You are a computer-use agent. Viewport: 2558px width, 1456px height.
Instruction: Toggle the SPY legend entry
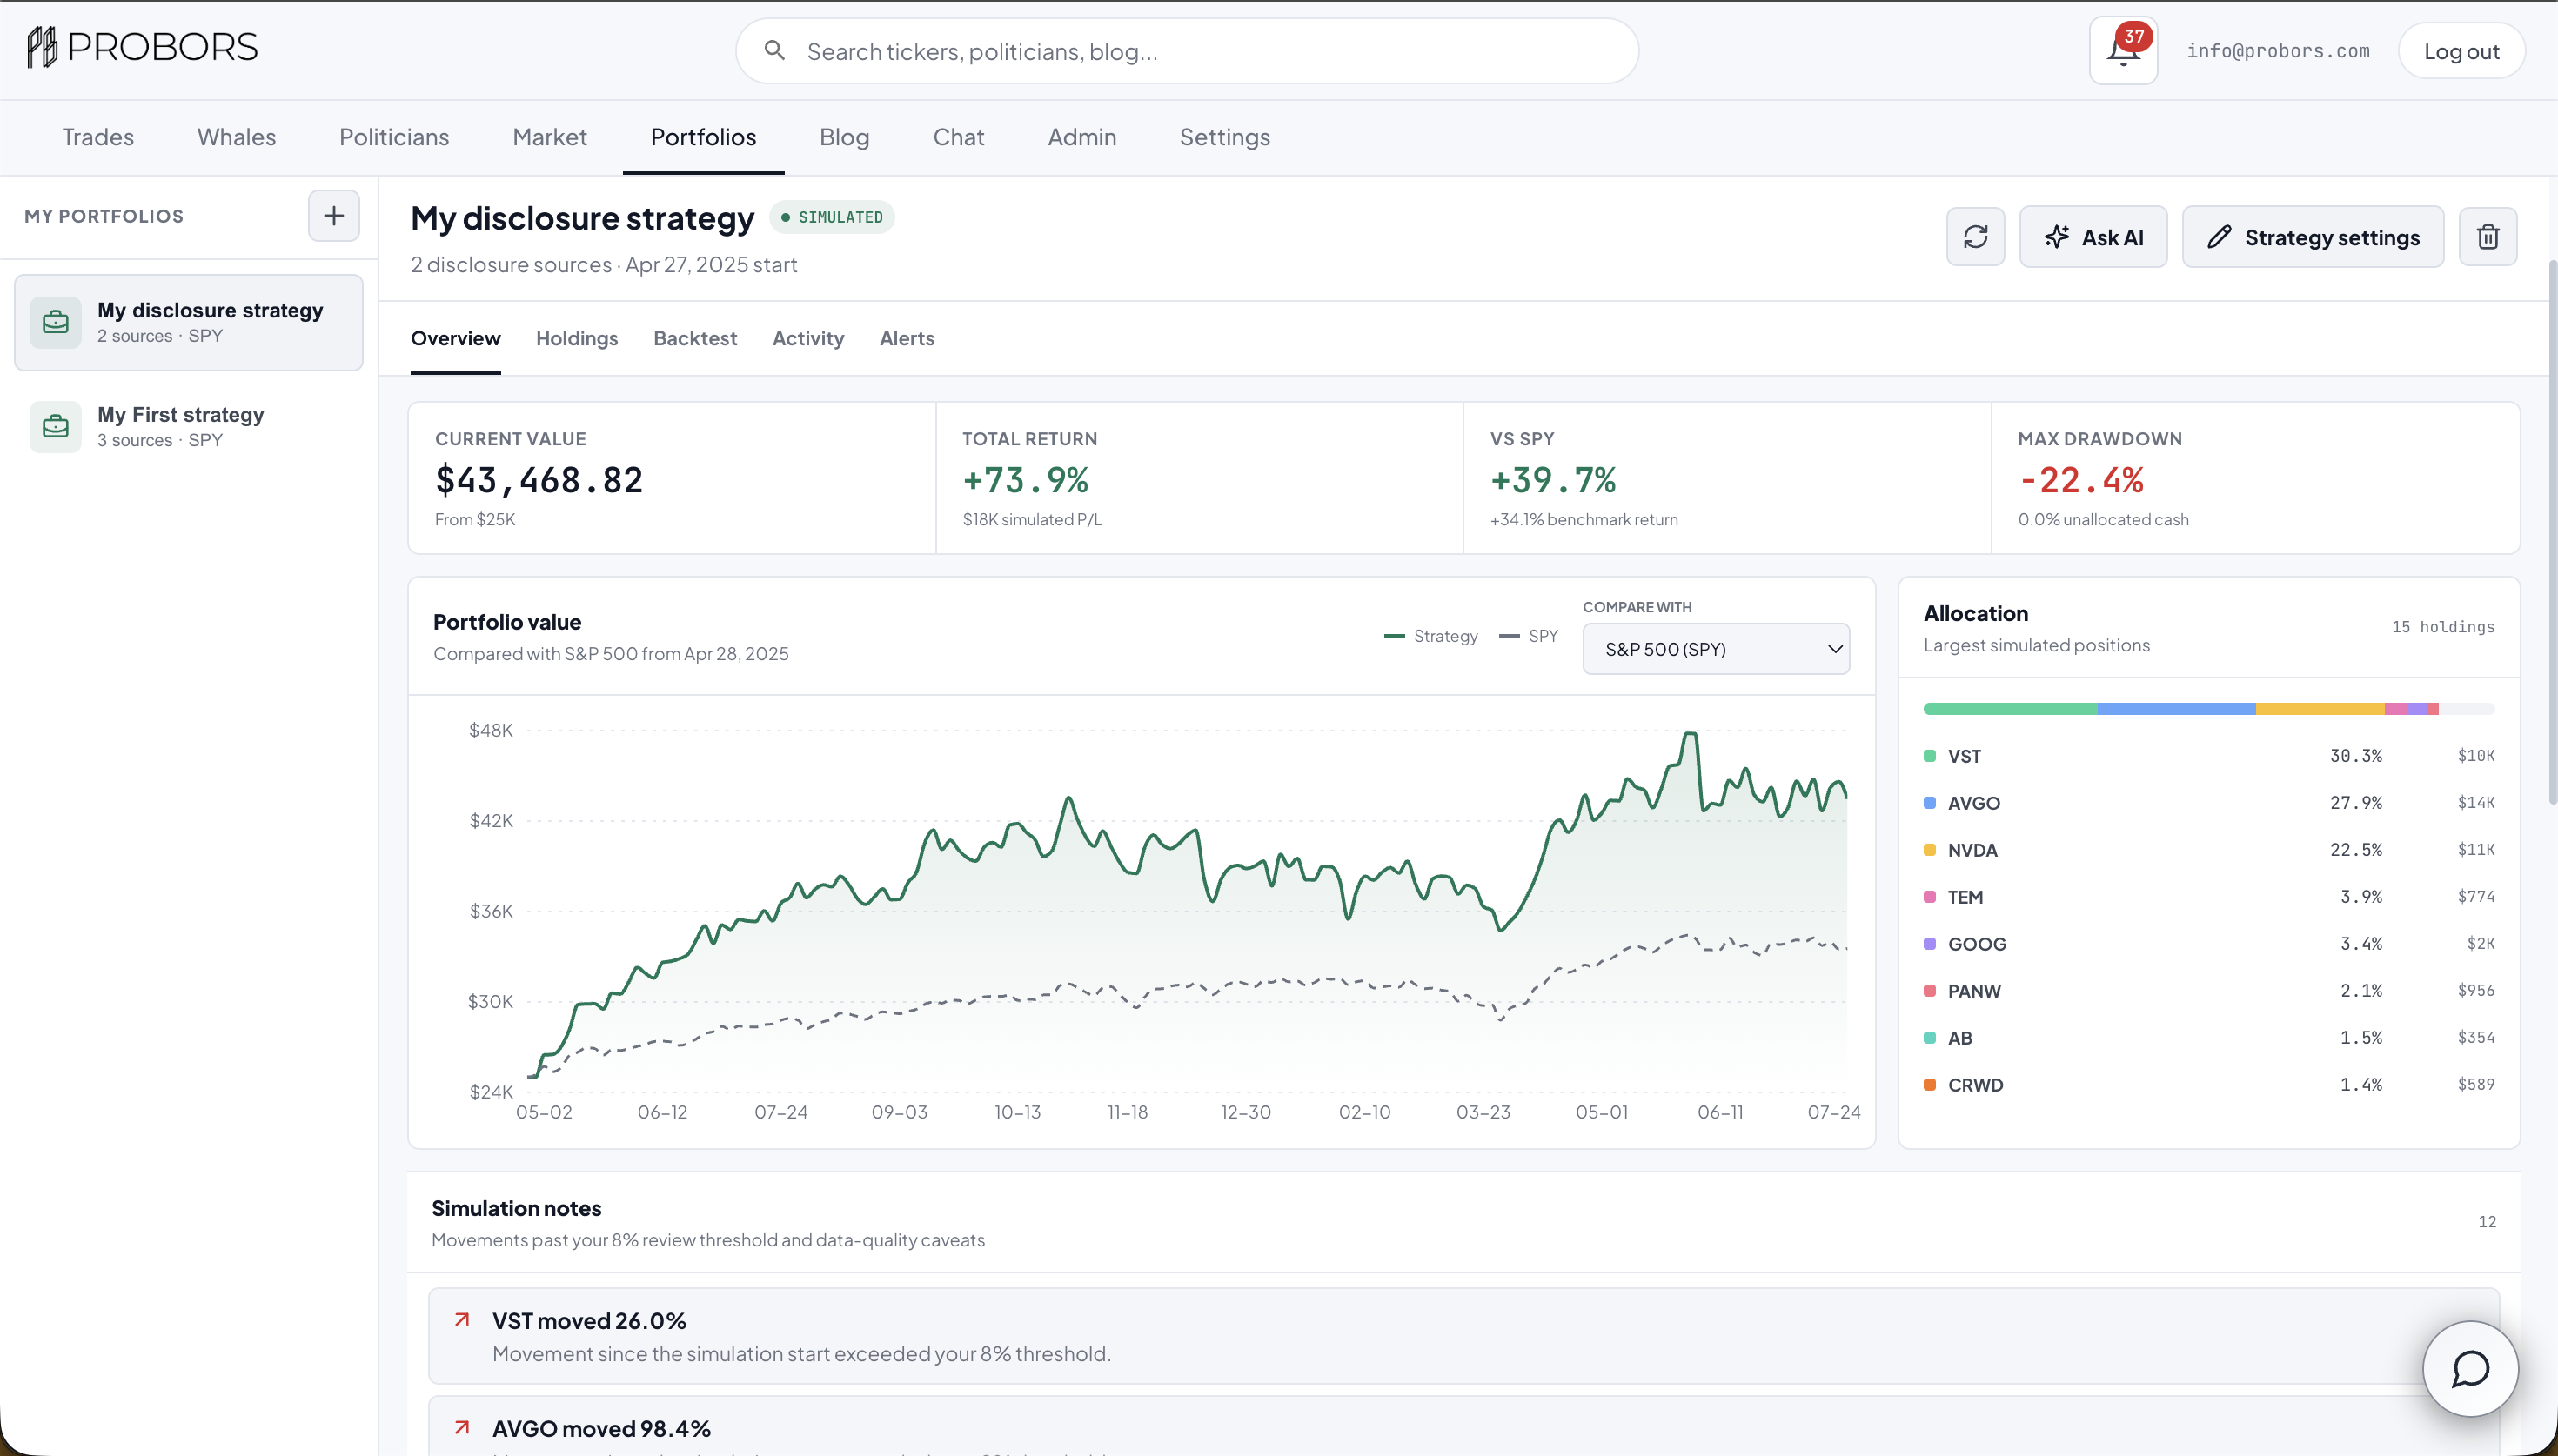(x=1528, y=636)
